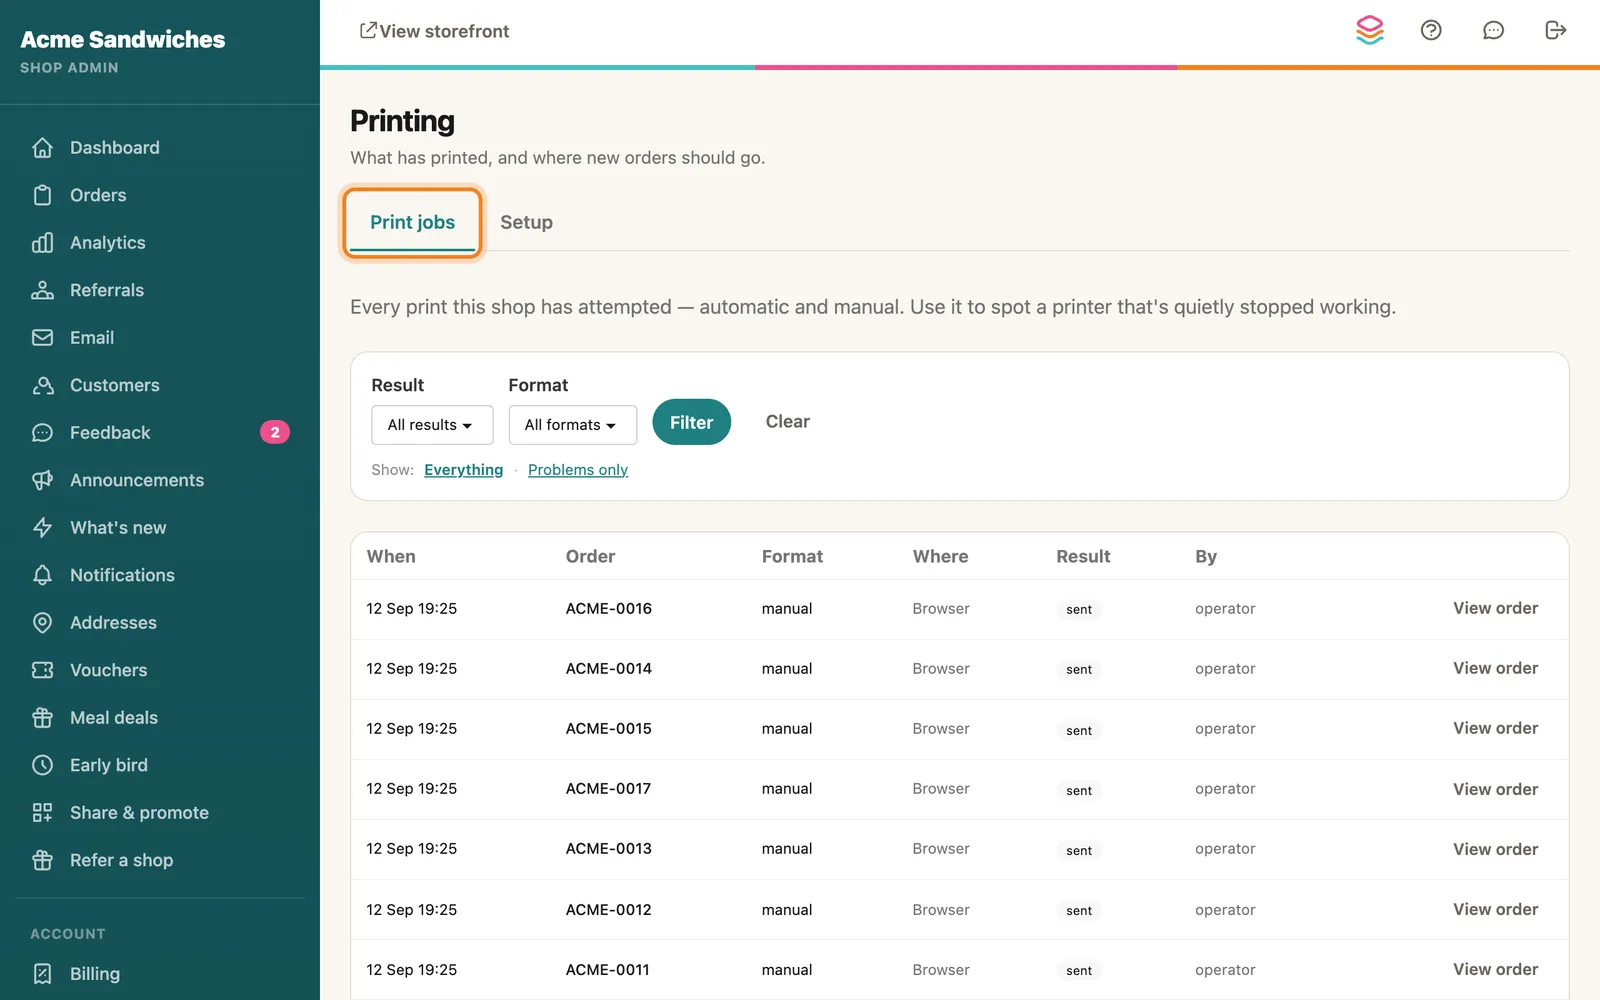Open the chat bubble icon in header

coord(1493,30)
